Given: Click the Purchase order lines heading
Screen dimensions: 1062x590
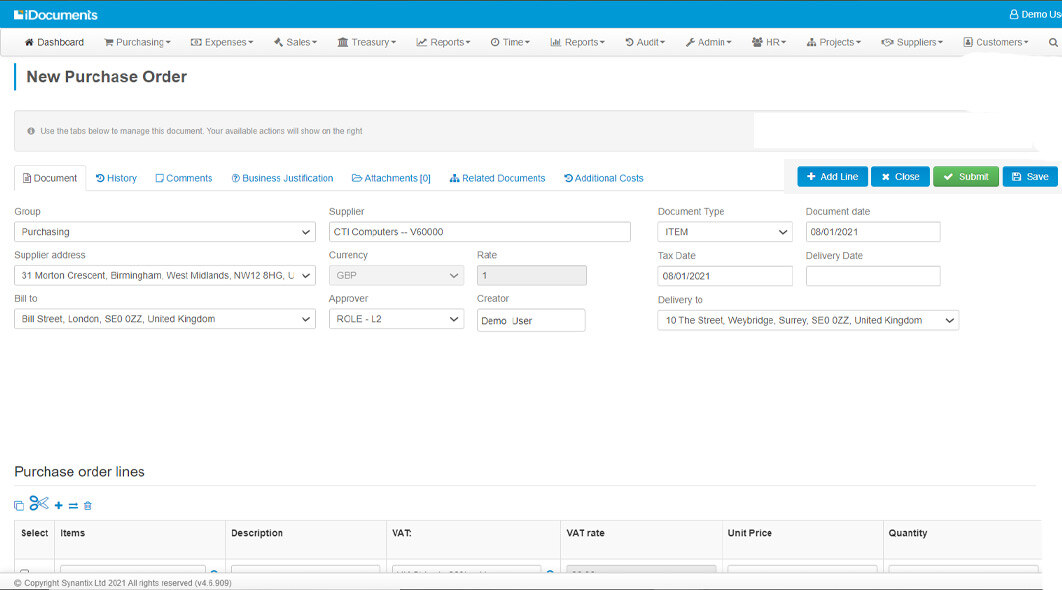Looking at the screenshot, I should (x=79, y=471).
